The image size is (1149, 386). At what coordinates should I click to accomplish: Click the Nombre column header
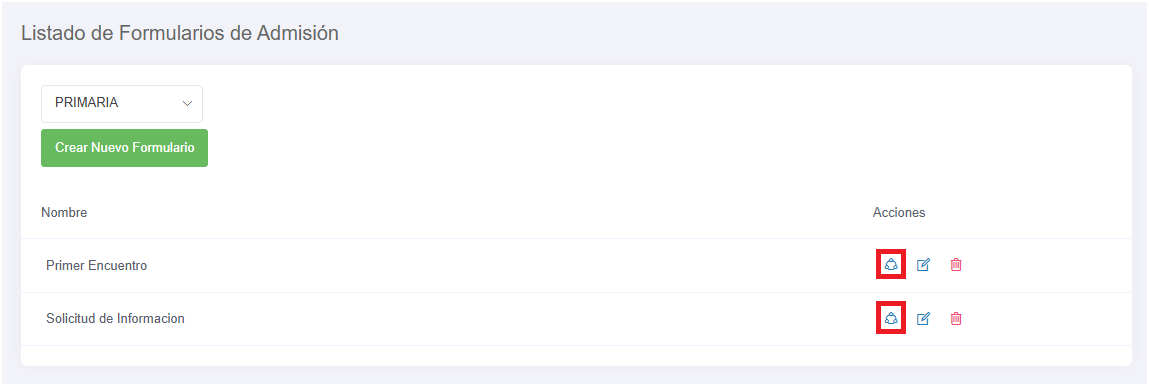64,212
